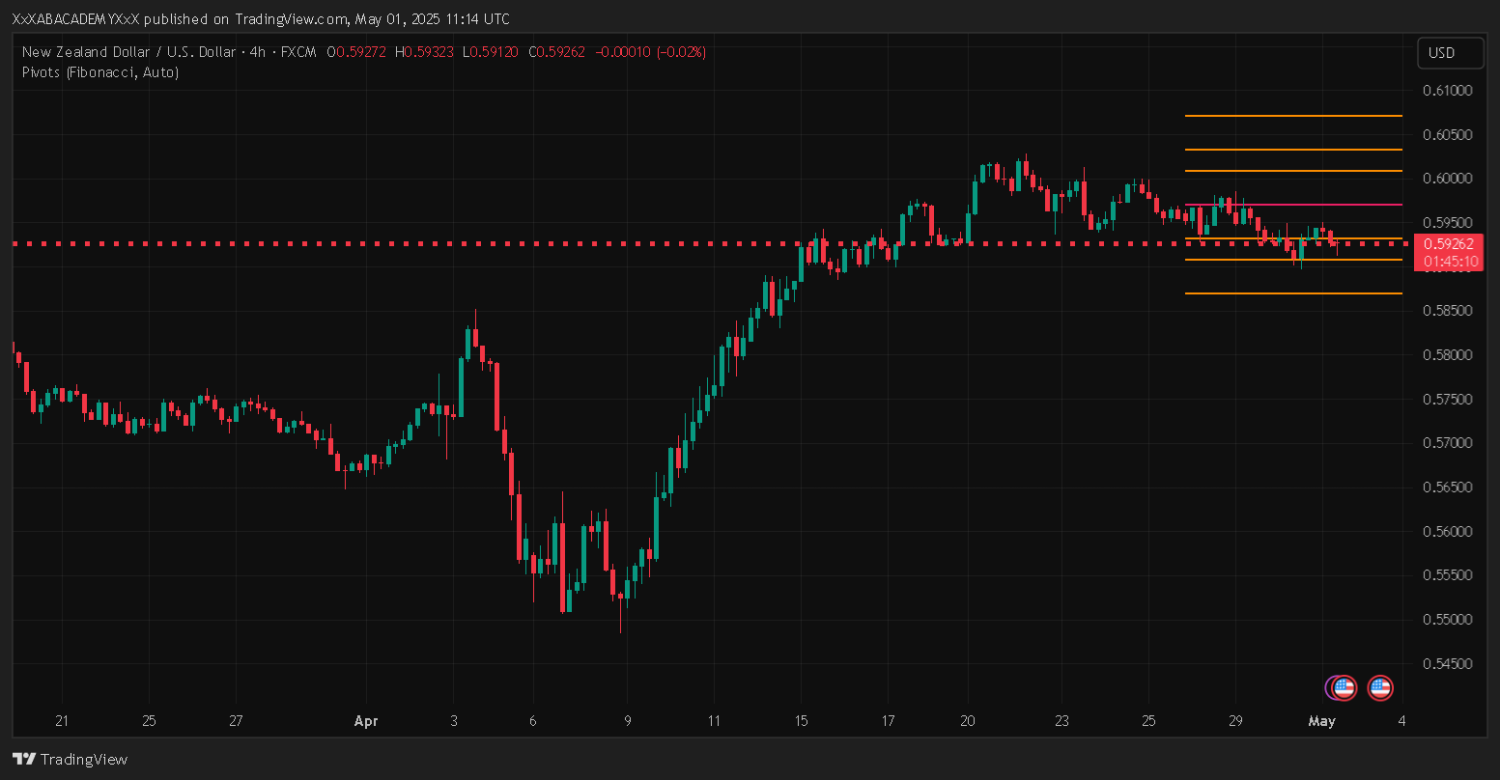Image resolution: width=1500 pixels, height=780 pixels.
Task: Click the New Zealand Dollar / U.S. Dollar title
Action: (x=128, y=51)
